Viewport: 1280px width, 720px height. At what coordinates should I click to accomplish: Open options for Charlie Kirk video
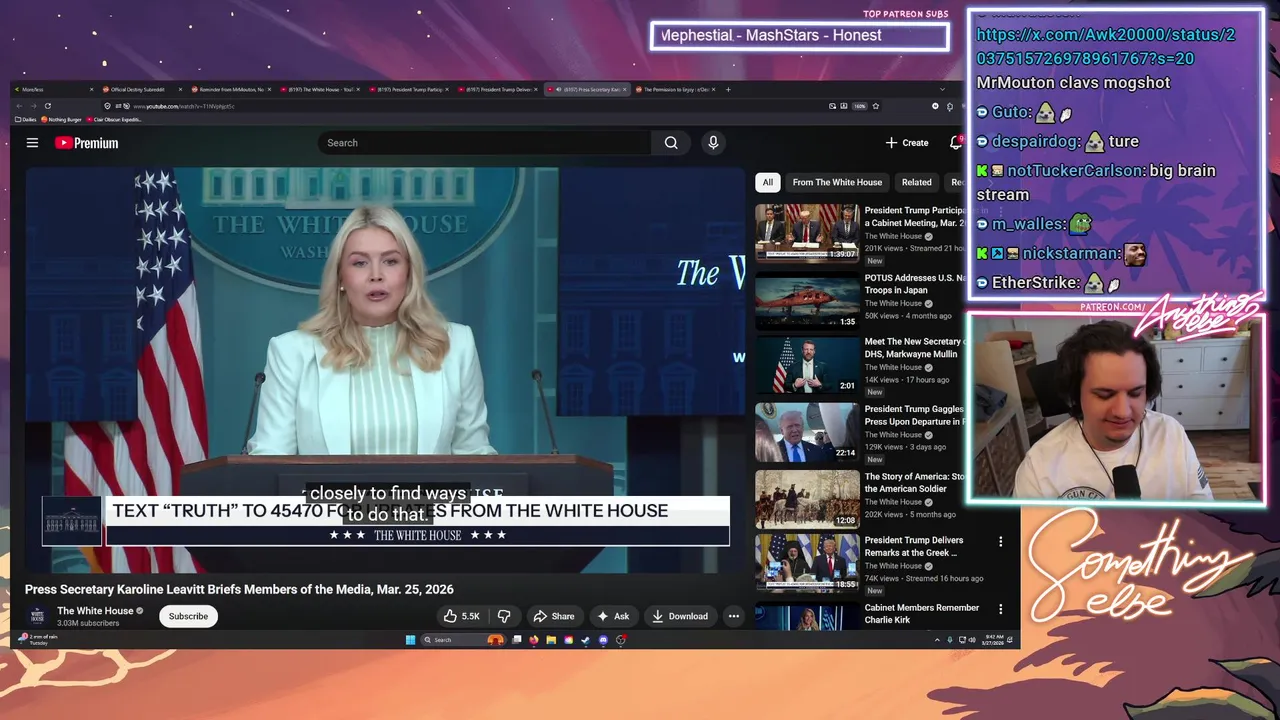[1000, 609]
